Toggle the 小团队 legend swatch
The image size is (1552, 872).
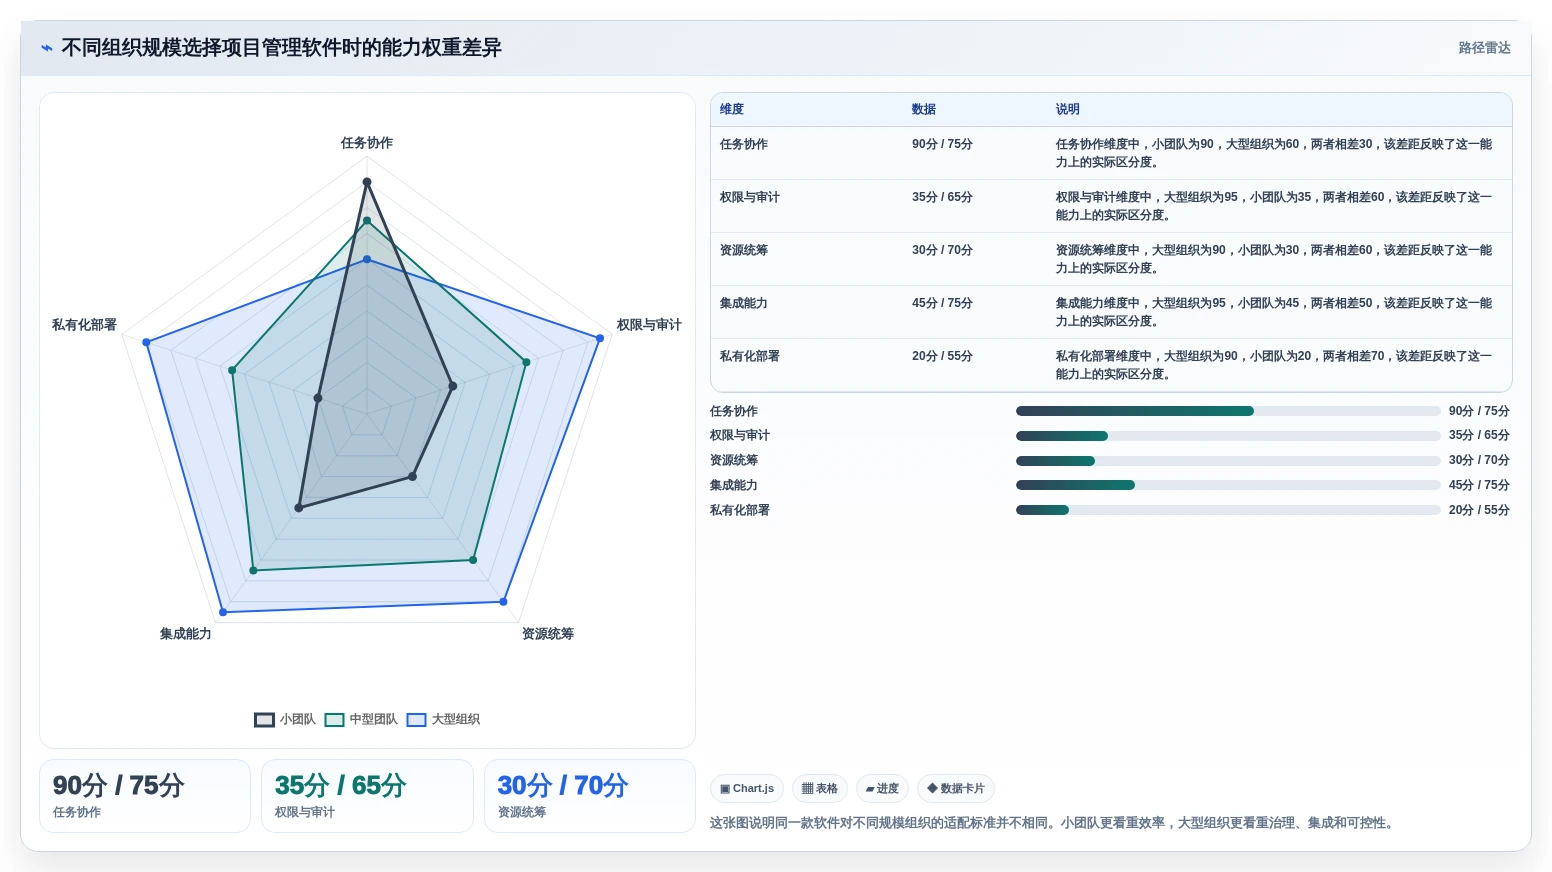click(264, 720)
